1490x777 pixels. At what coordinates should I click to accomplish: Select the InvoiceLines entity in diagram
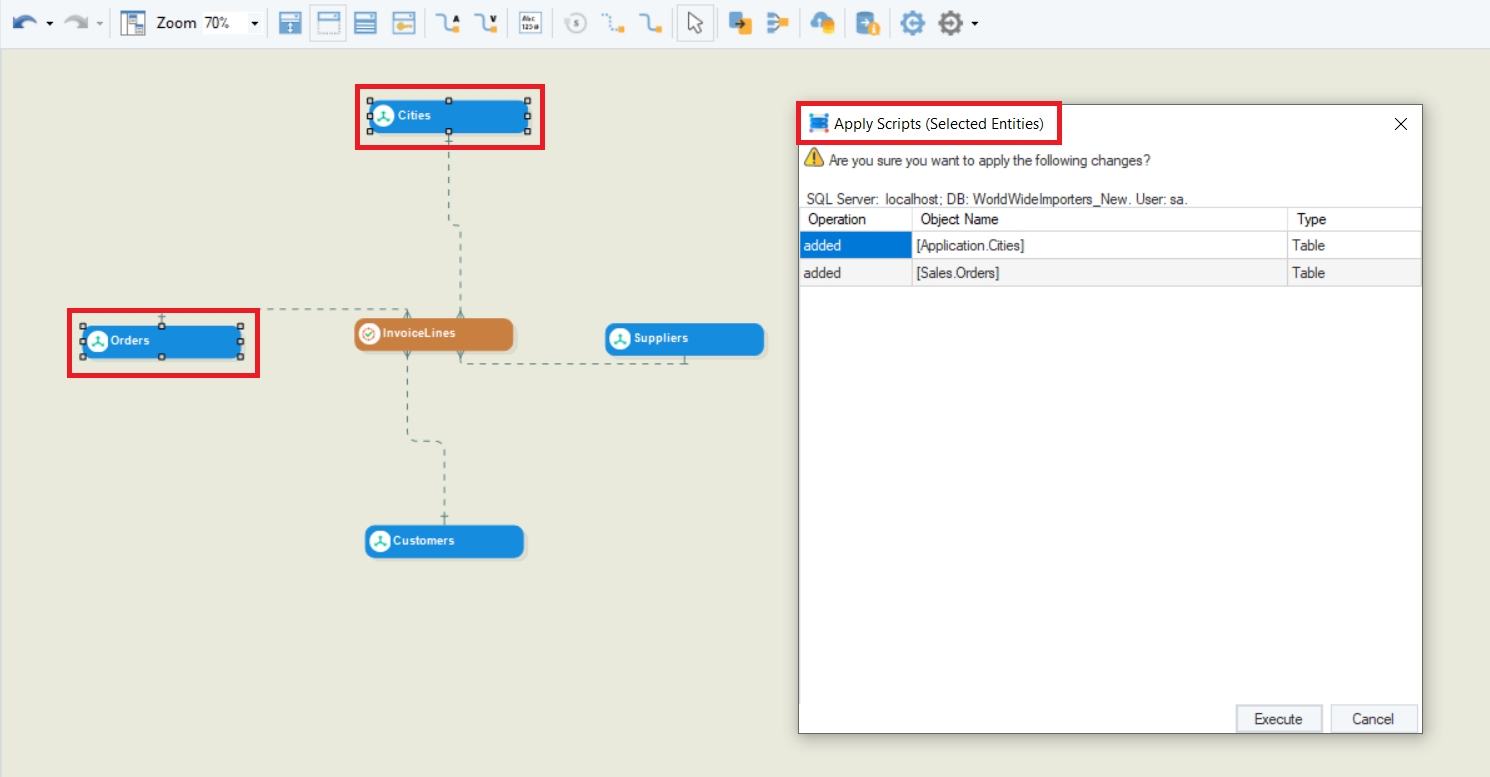434,334
